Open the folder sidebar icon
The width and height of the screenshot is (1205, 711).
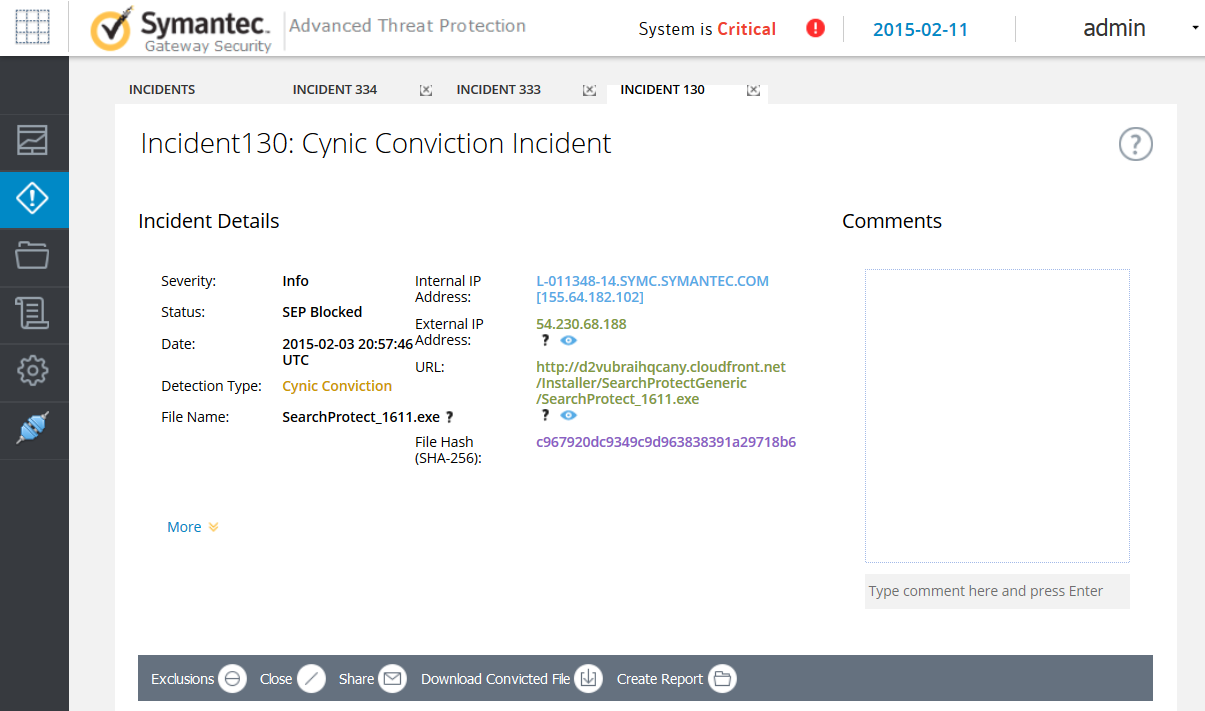[33, 256]
